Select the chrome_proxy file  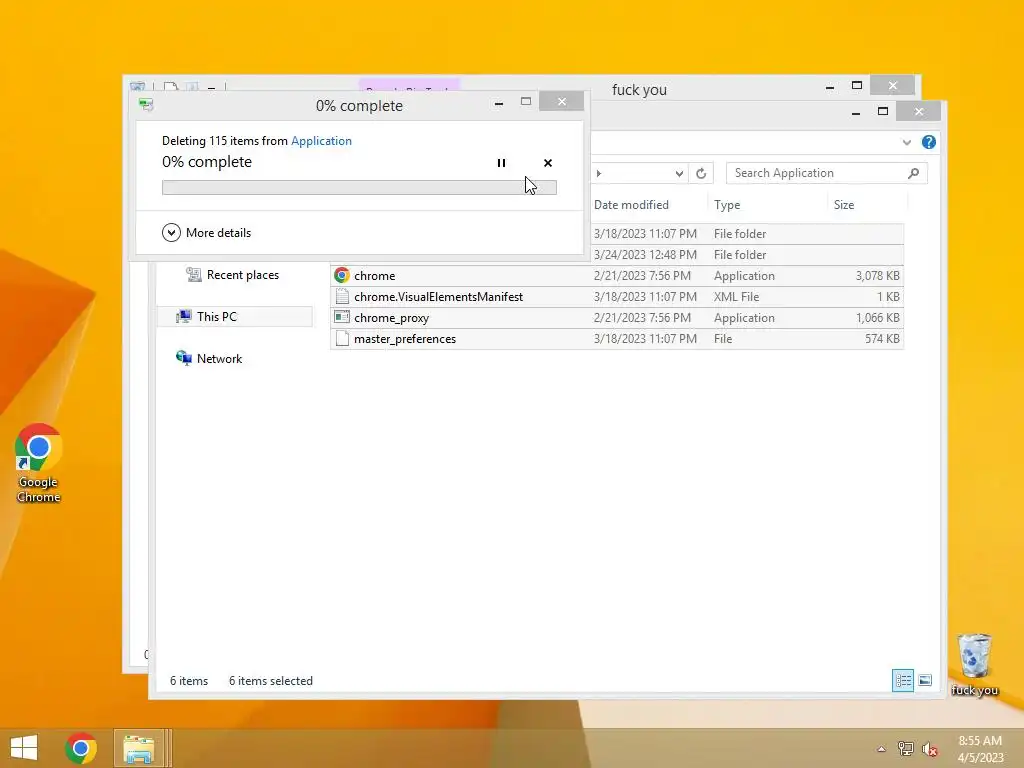[x=617, y=317]
